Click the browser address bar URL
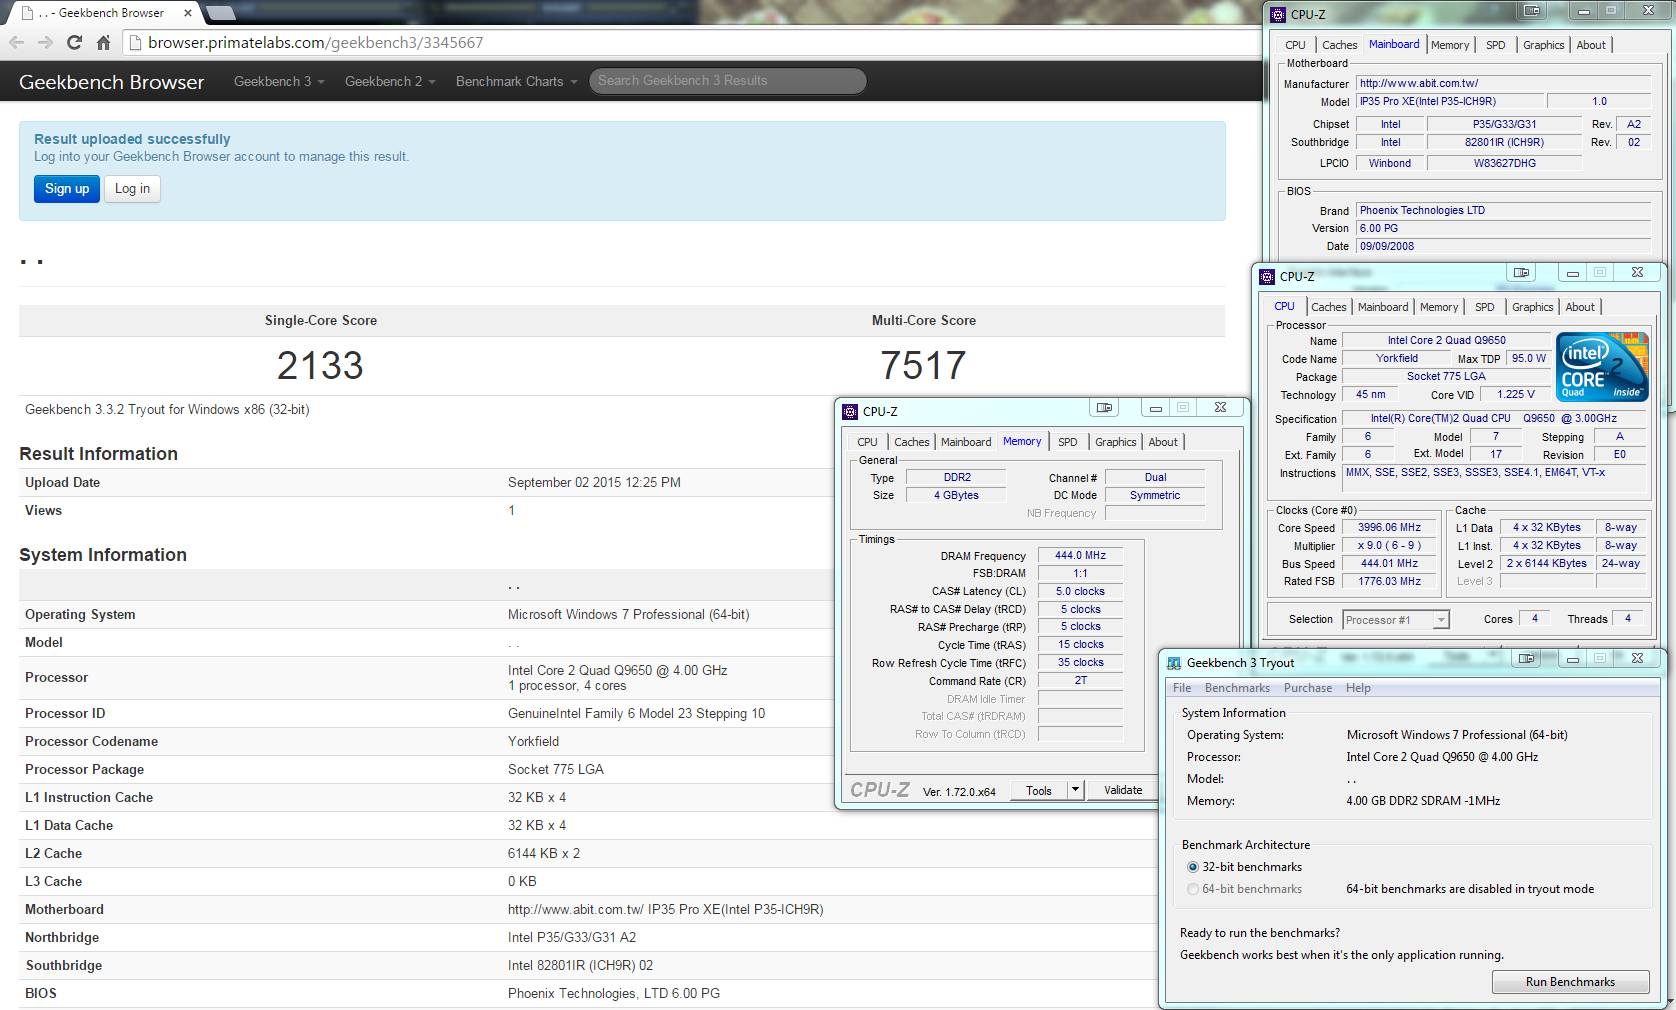 tap(315, 42)
